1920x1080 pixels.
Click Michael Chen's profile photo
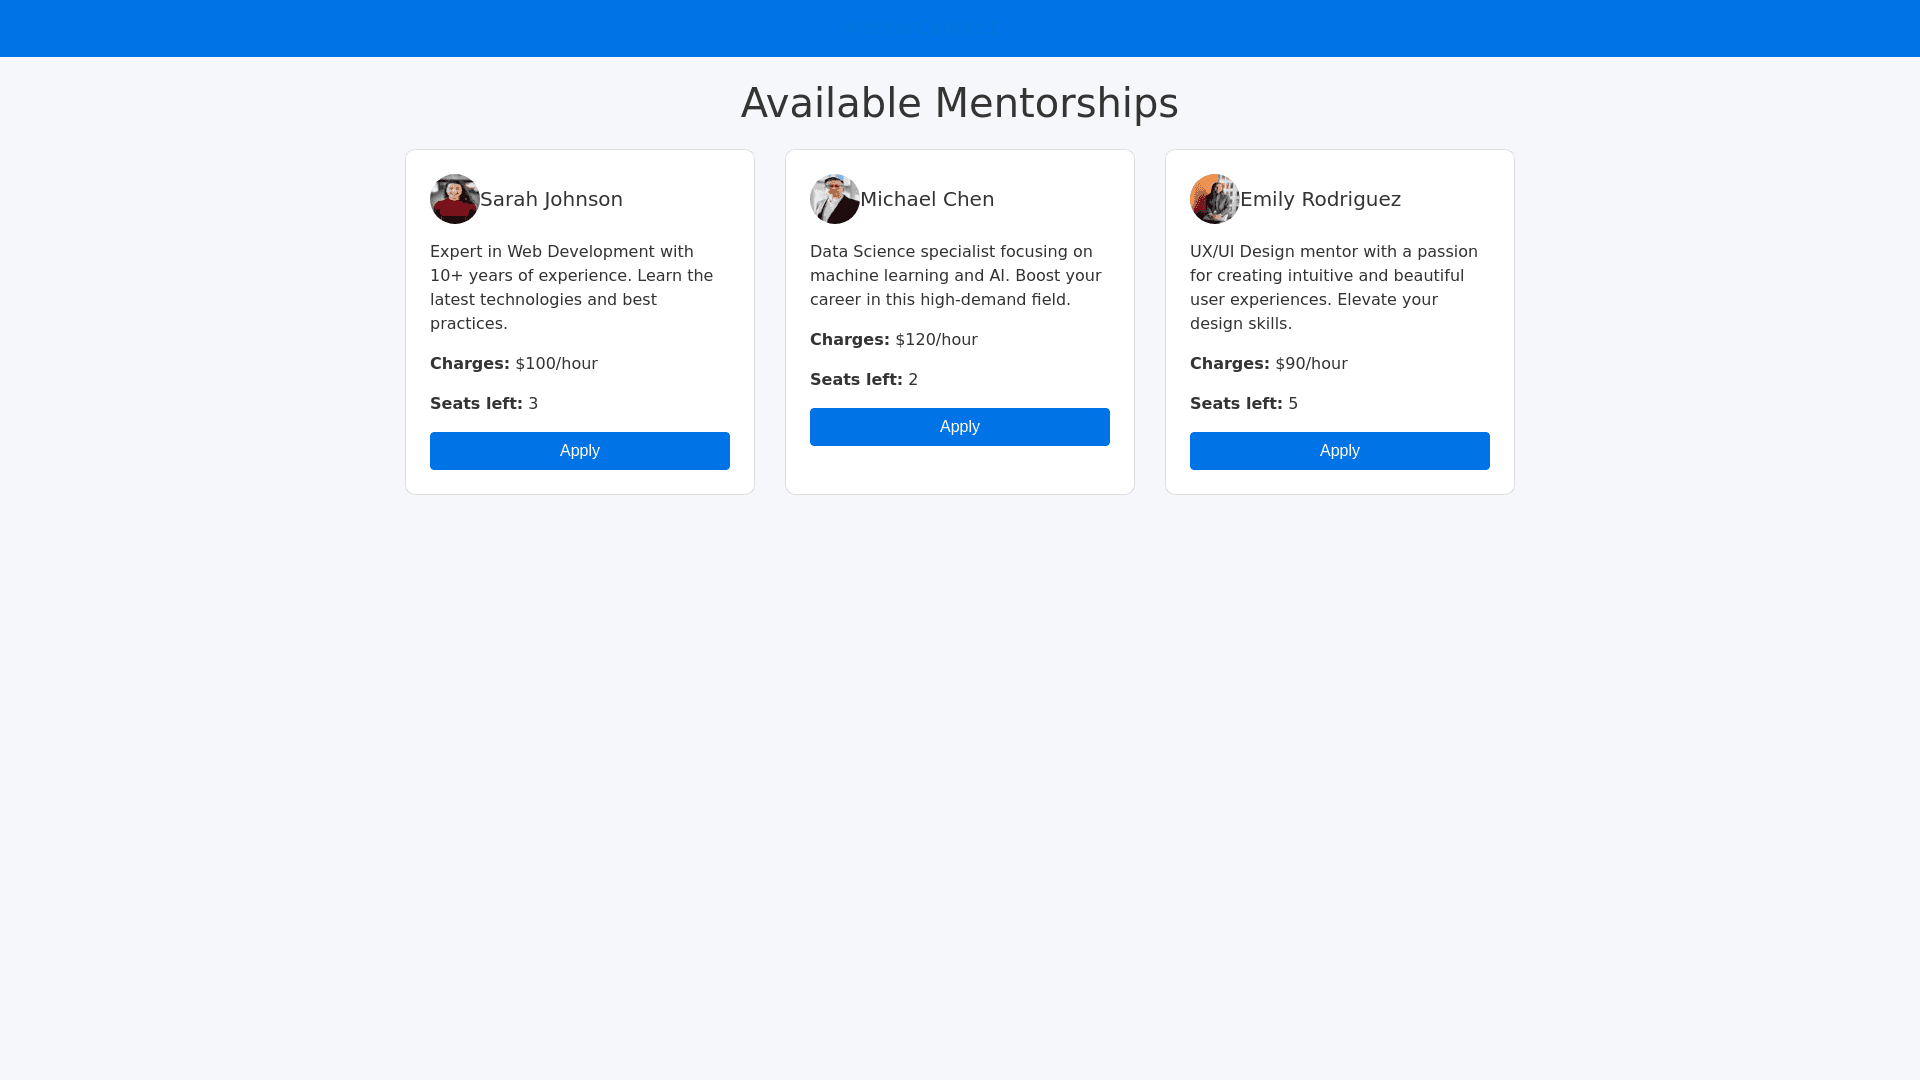[x=835, y=199]
